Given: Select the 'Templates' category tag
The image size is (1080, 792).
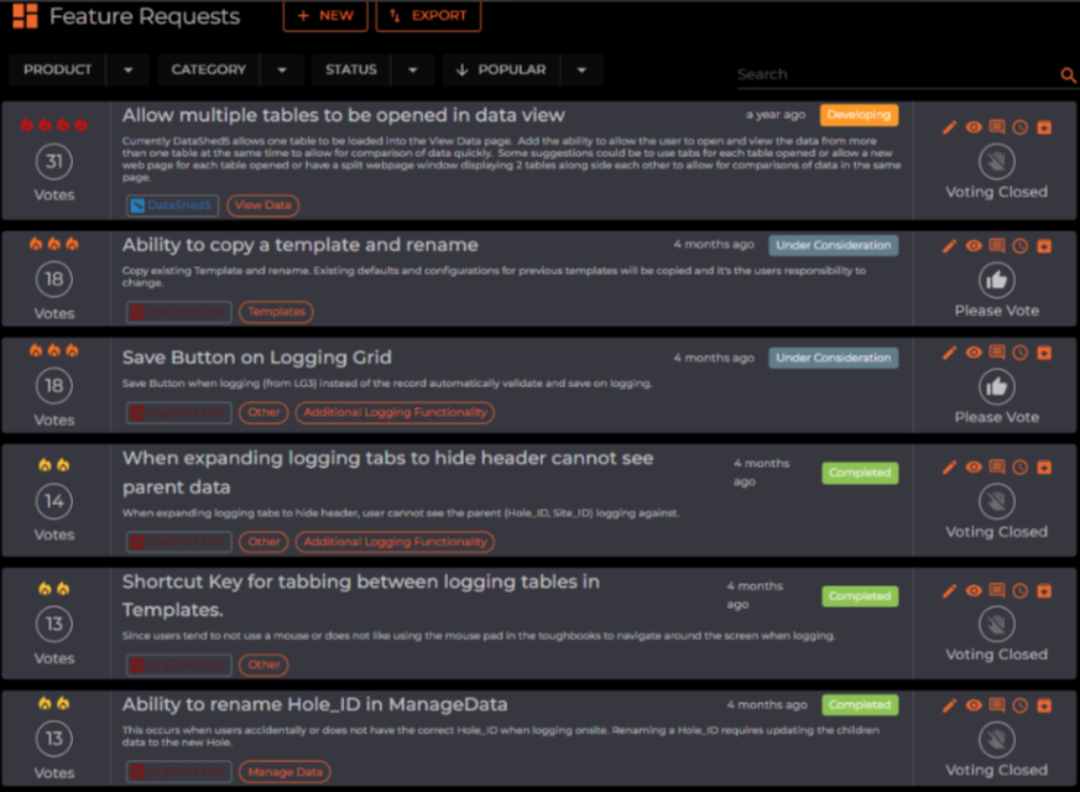Looking at the screenshot, I should click(276, 311).
